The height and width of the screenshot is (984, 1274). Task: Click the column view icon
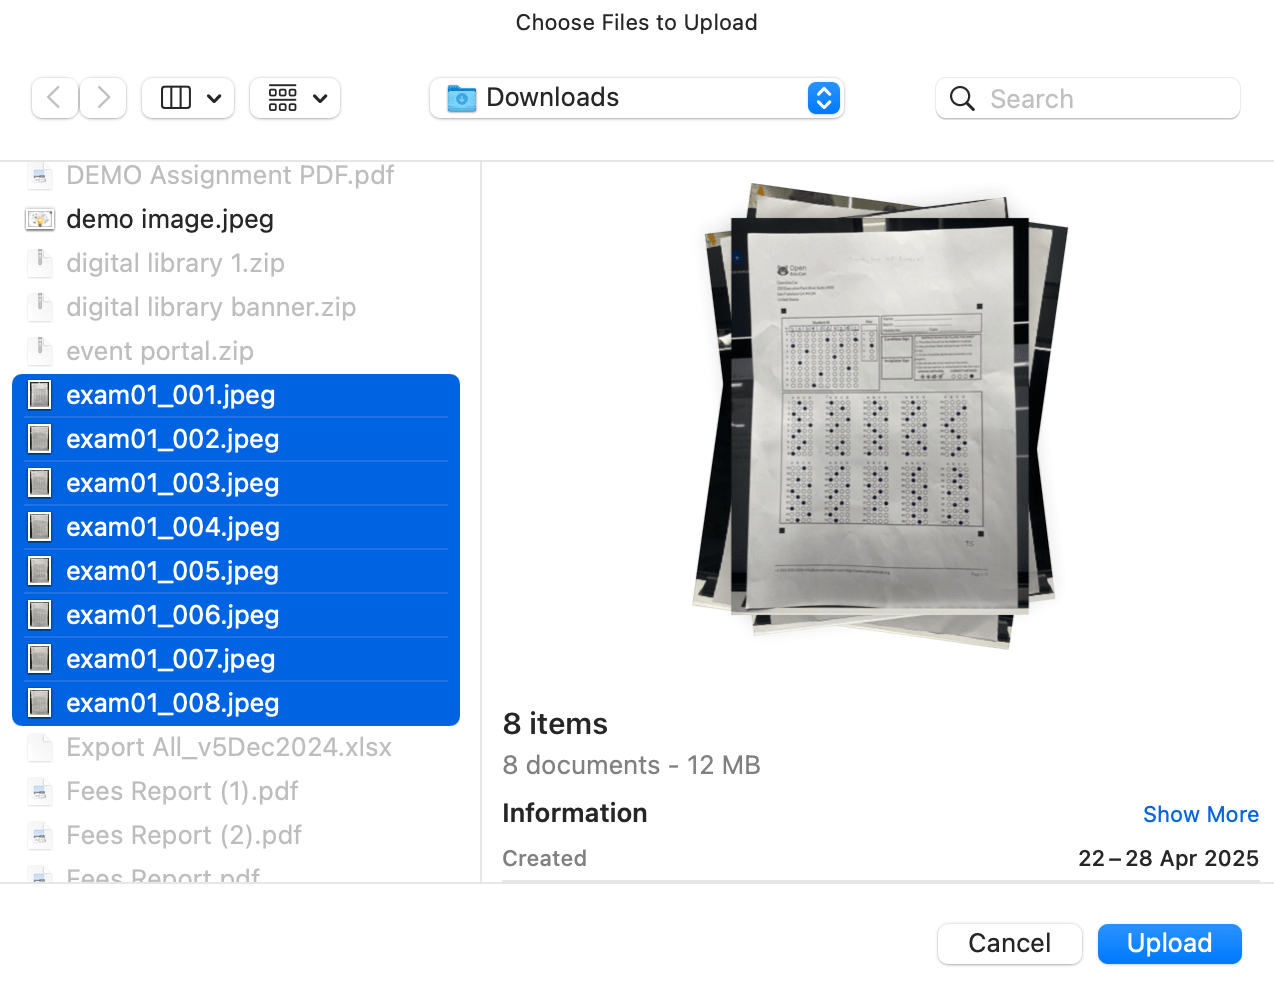(175, 98)
